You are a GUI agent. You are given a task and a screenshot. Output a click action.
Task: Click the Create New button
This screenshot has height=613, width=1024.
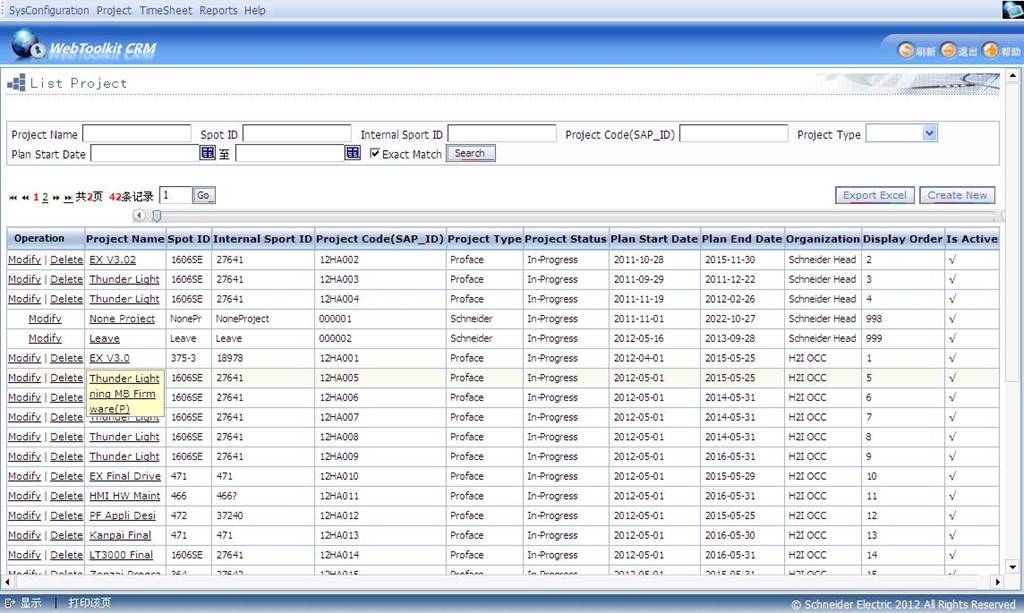(957, 195)
